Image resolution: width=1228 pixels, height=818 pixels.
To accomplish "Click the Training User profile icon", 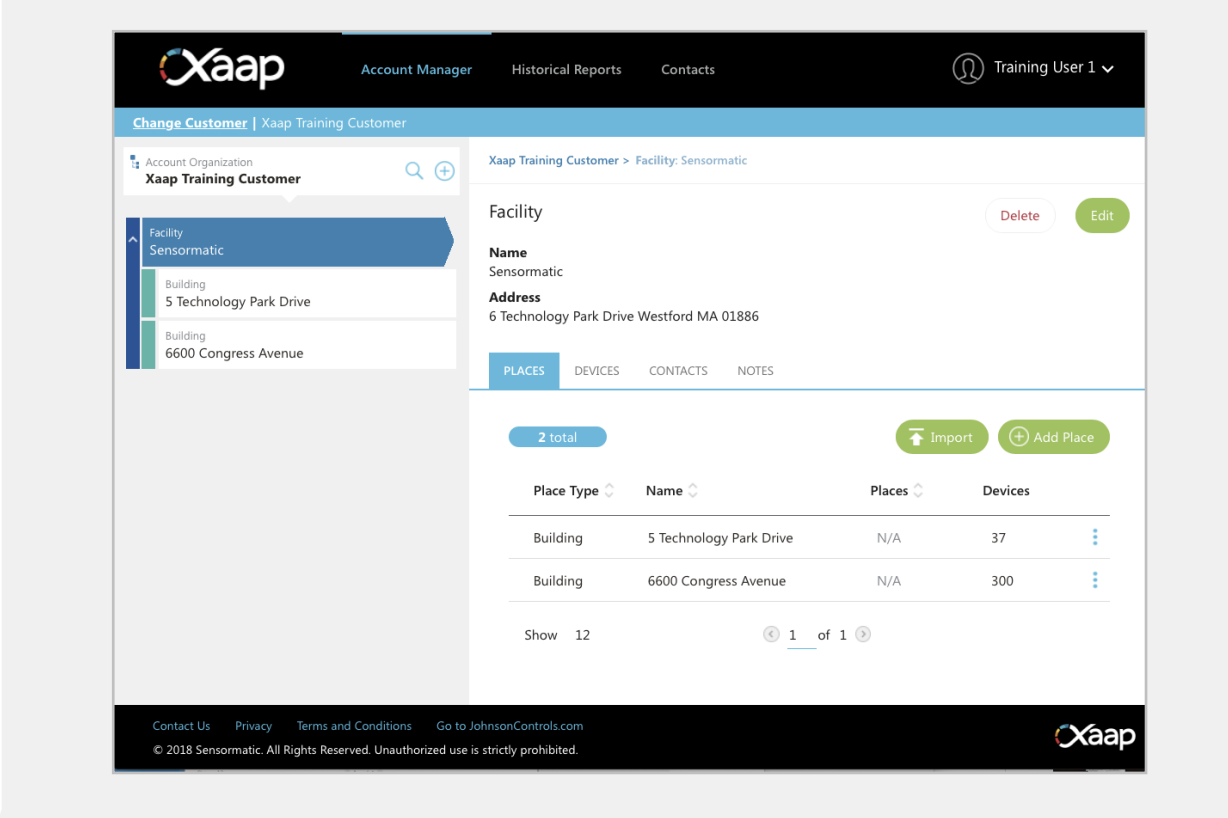I will click(967, 68).
